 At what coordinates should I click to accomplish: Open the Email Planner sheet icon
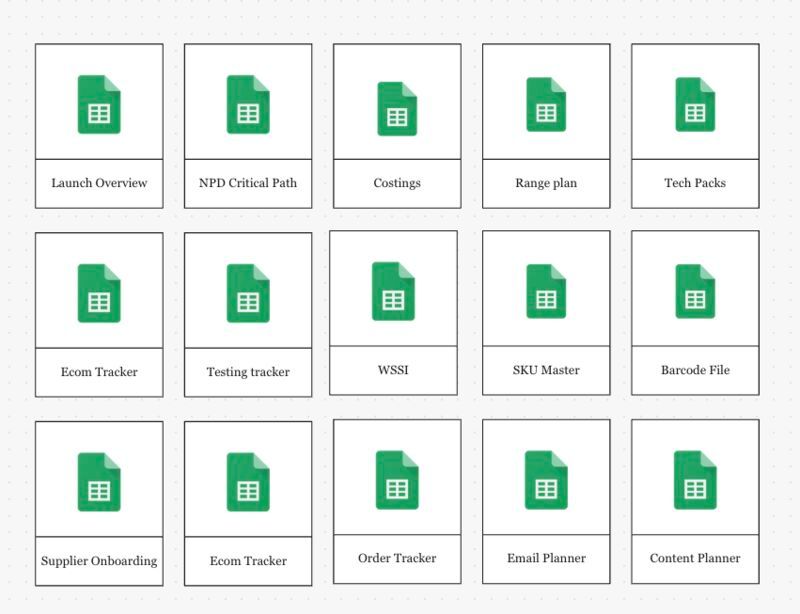[x=546, y=480]
